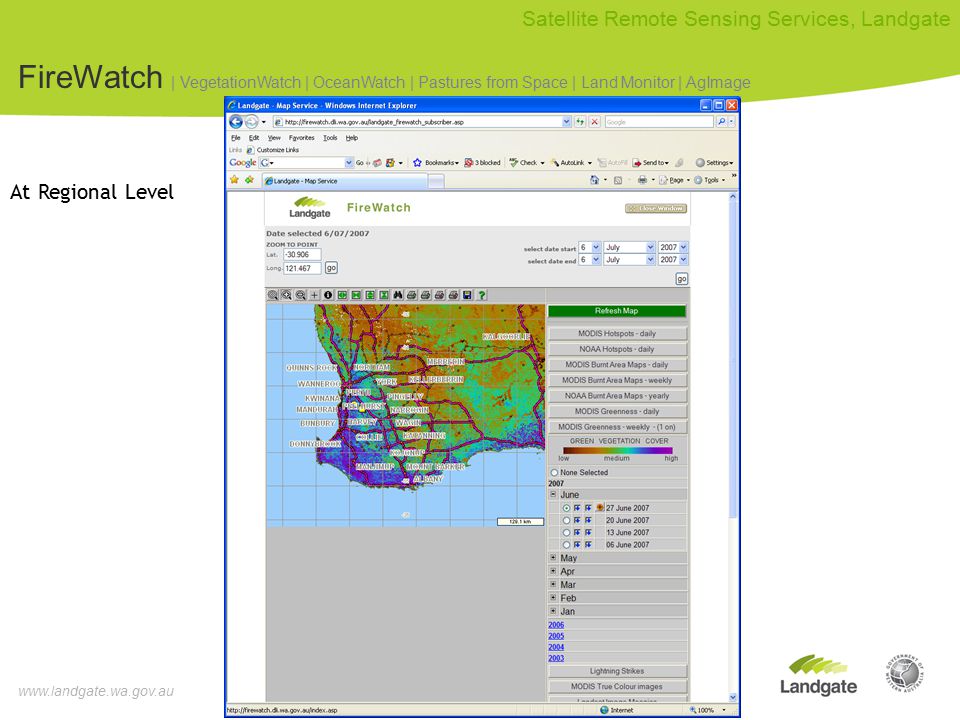This screenshot has width=960, height=720.
Task: Go back with the browser Back arrow
Action: click(236, 122)
